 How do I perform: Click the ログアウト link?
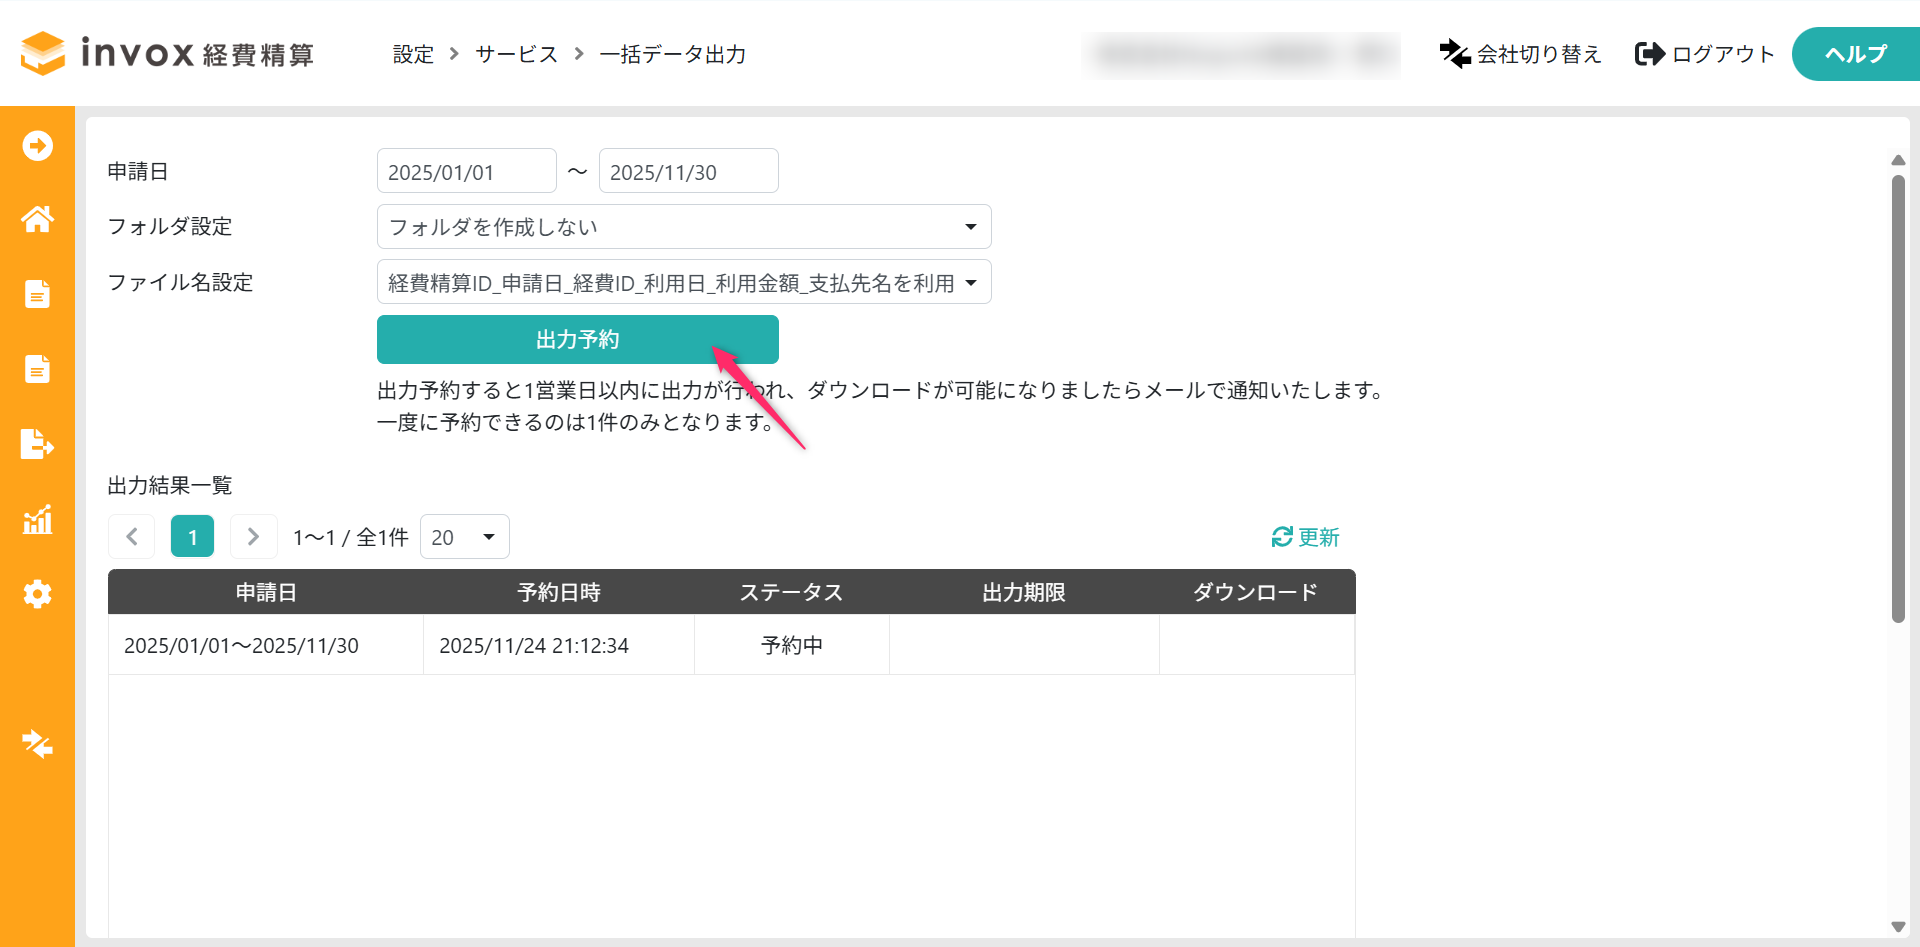1705,54
